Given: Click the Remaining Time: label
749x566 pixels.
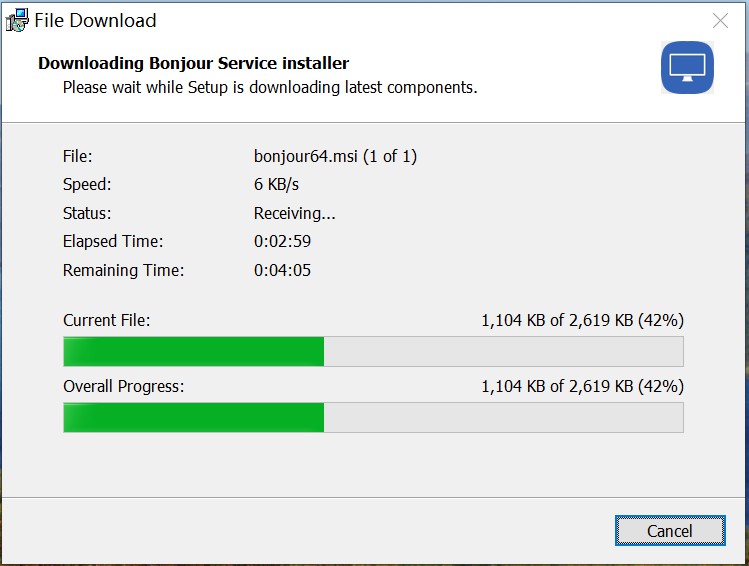Looking at the screenshot, I should point(123,270).
